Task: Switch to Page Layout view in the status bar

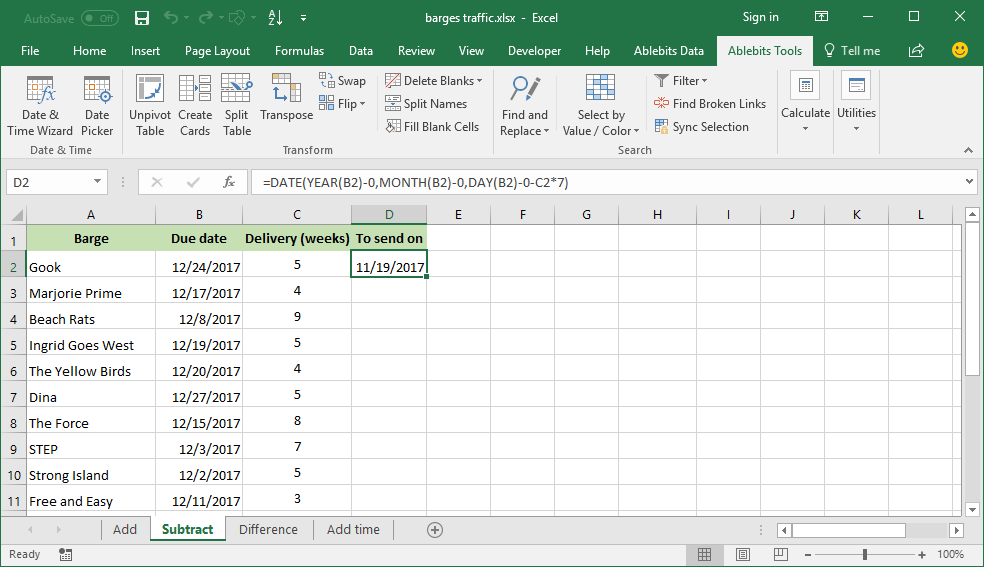Action: coord(743,554)
